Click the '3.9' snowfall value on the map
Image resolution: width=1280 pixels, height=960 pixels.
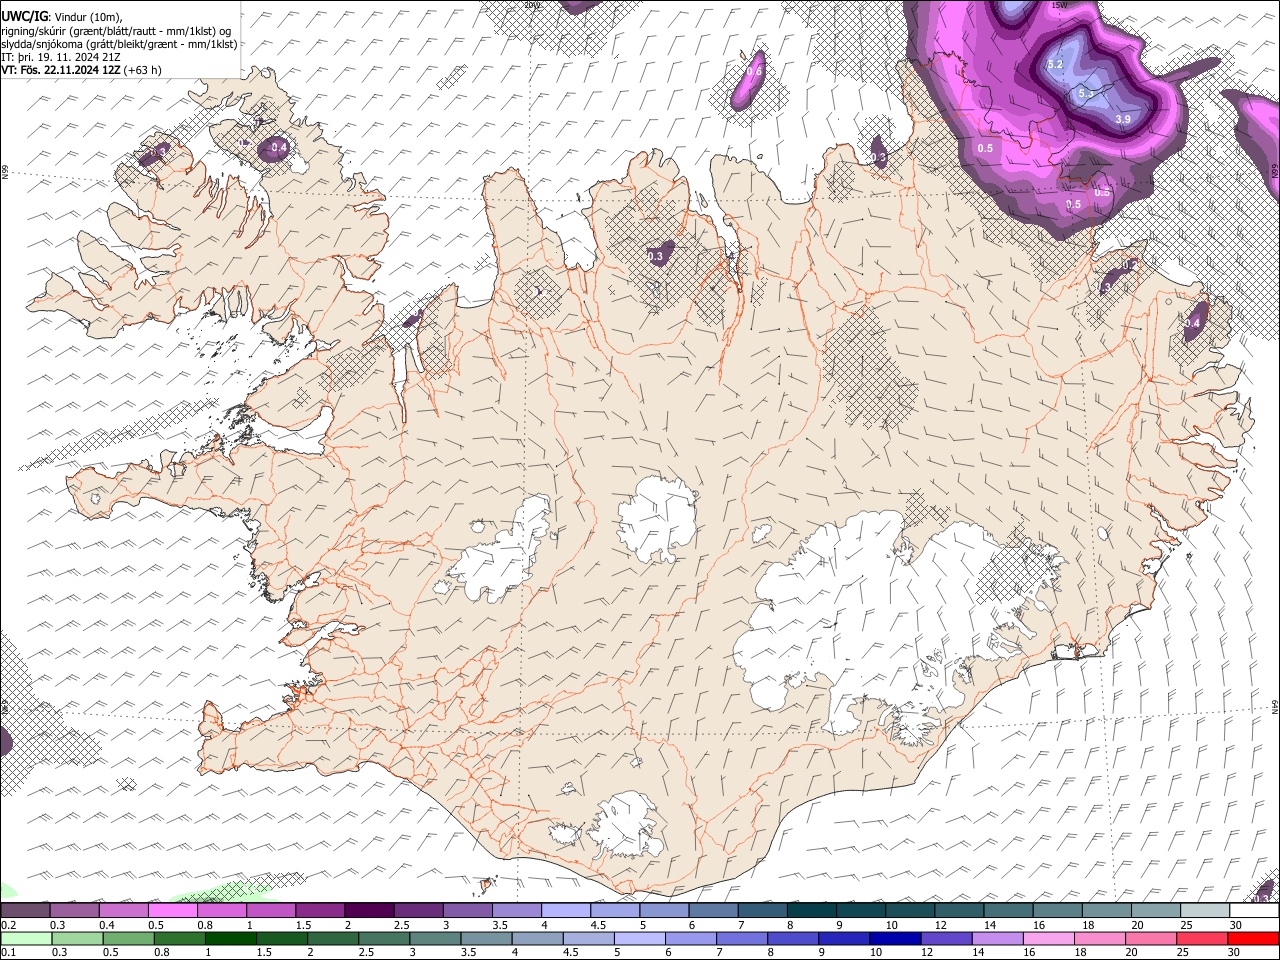click(x=1122, y=119)
